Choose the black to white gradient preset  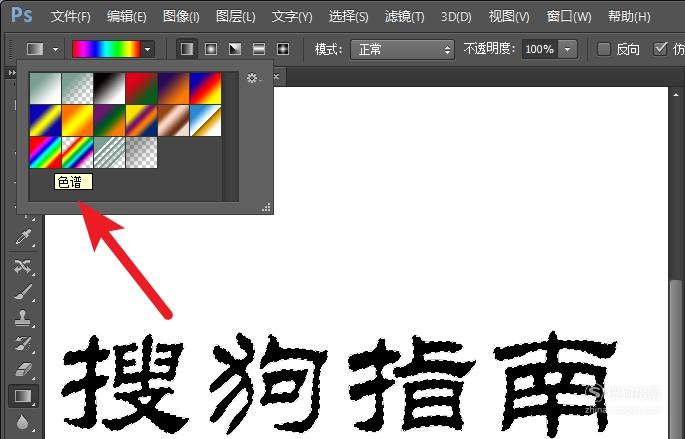point(109,89)
